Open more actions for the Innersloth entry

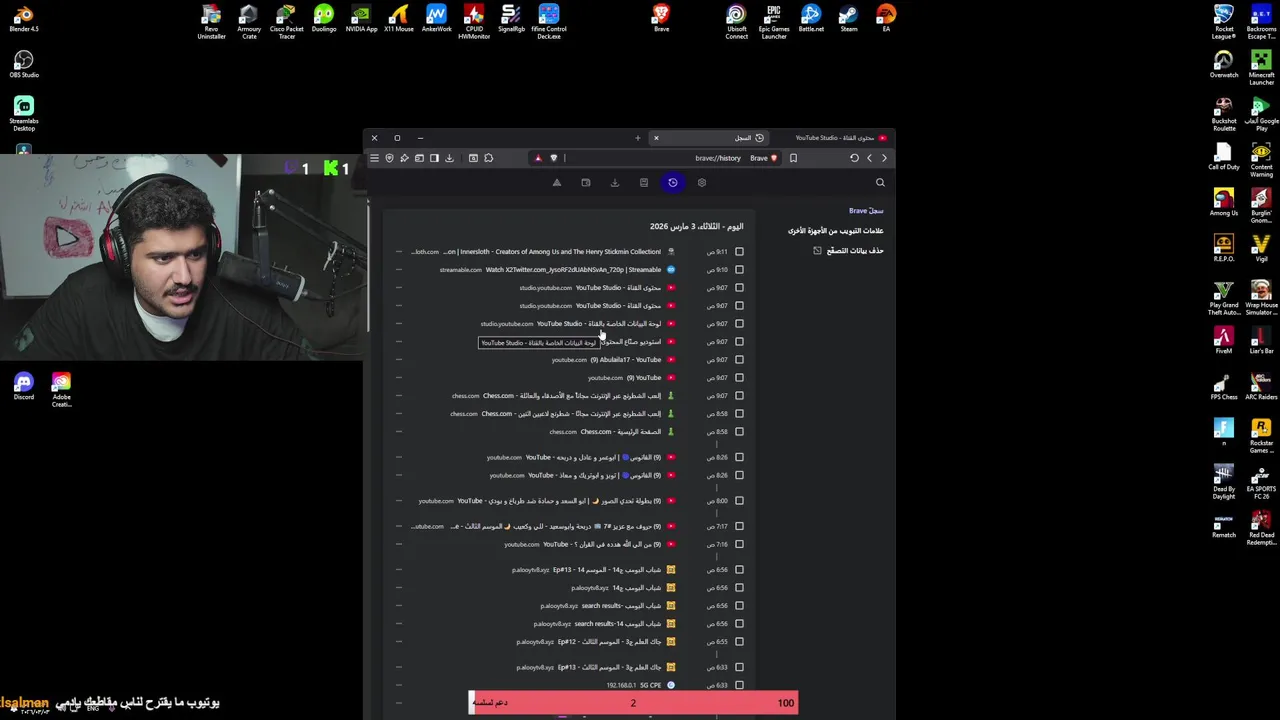click(x=398, y=252)
